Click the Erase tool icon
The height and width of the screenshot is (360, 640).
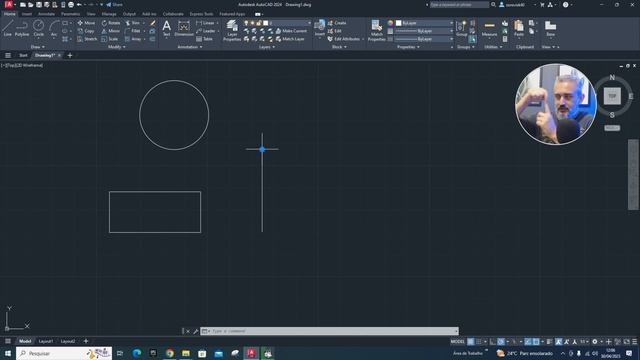(x=153, y=23)
